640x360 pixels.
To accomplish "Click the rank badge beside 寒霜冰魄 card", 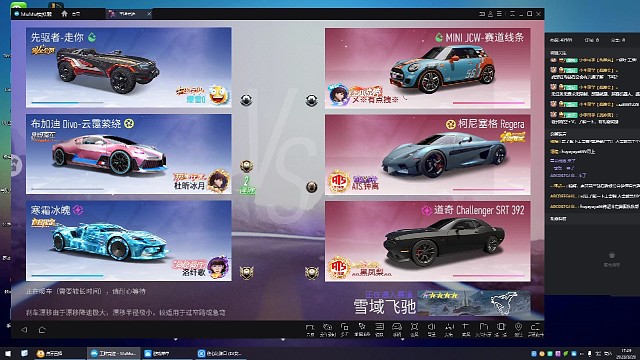I will click(247, 272).
